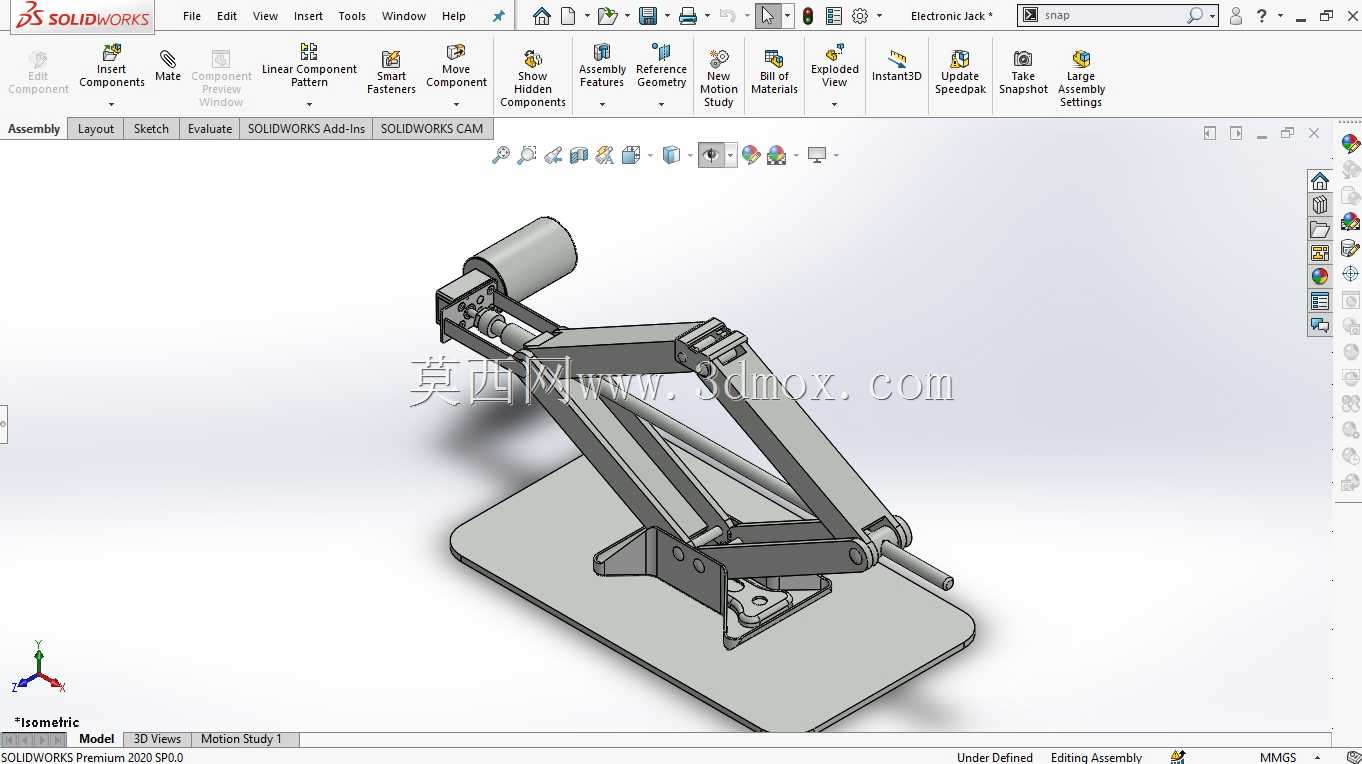
Task: Open Reference Geometry tool
Action: pos(661,66)
